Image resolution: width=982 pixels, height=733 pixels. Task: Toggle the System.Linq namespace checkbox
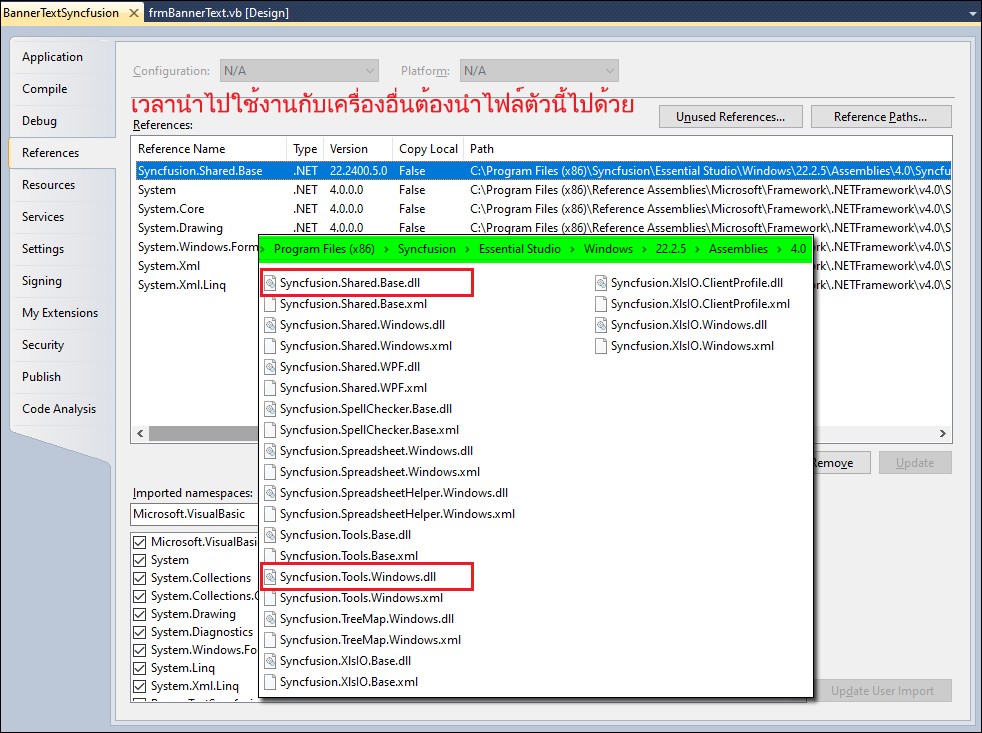point(139,668)
